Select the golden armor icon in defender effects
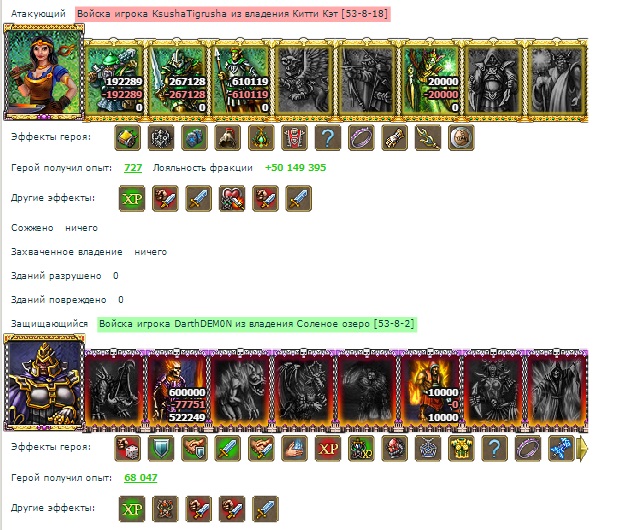This screenshot has height=530, width=626. click(x=461, y=448)
